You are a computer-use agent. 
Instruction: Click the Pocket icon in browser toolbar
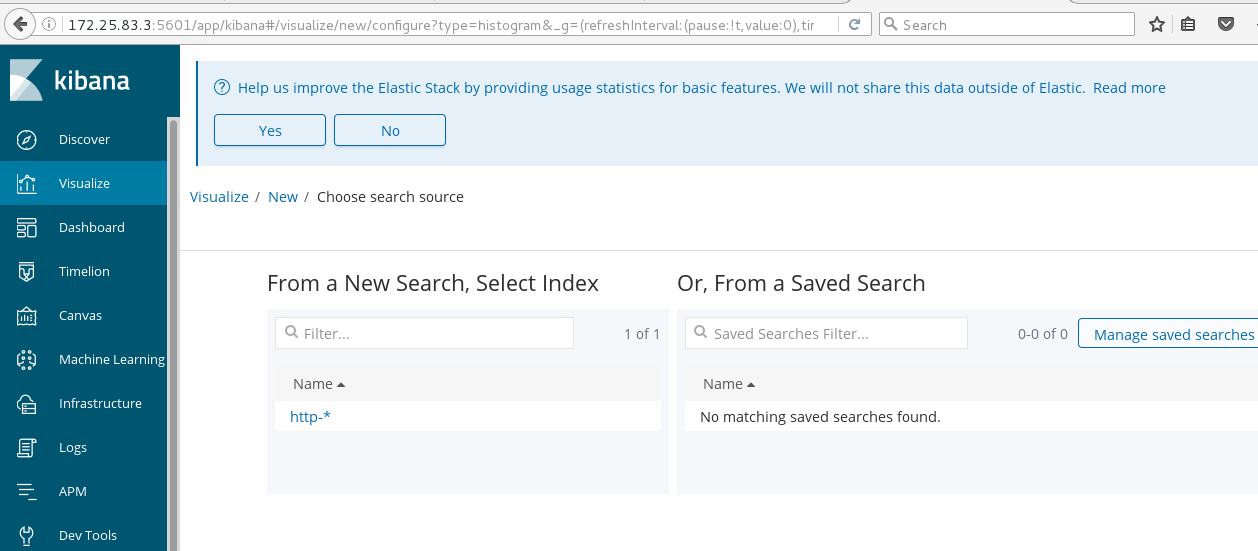click(x=1225, y=24)
